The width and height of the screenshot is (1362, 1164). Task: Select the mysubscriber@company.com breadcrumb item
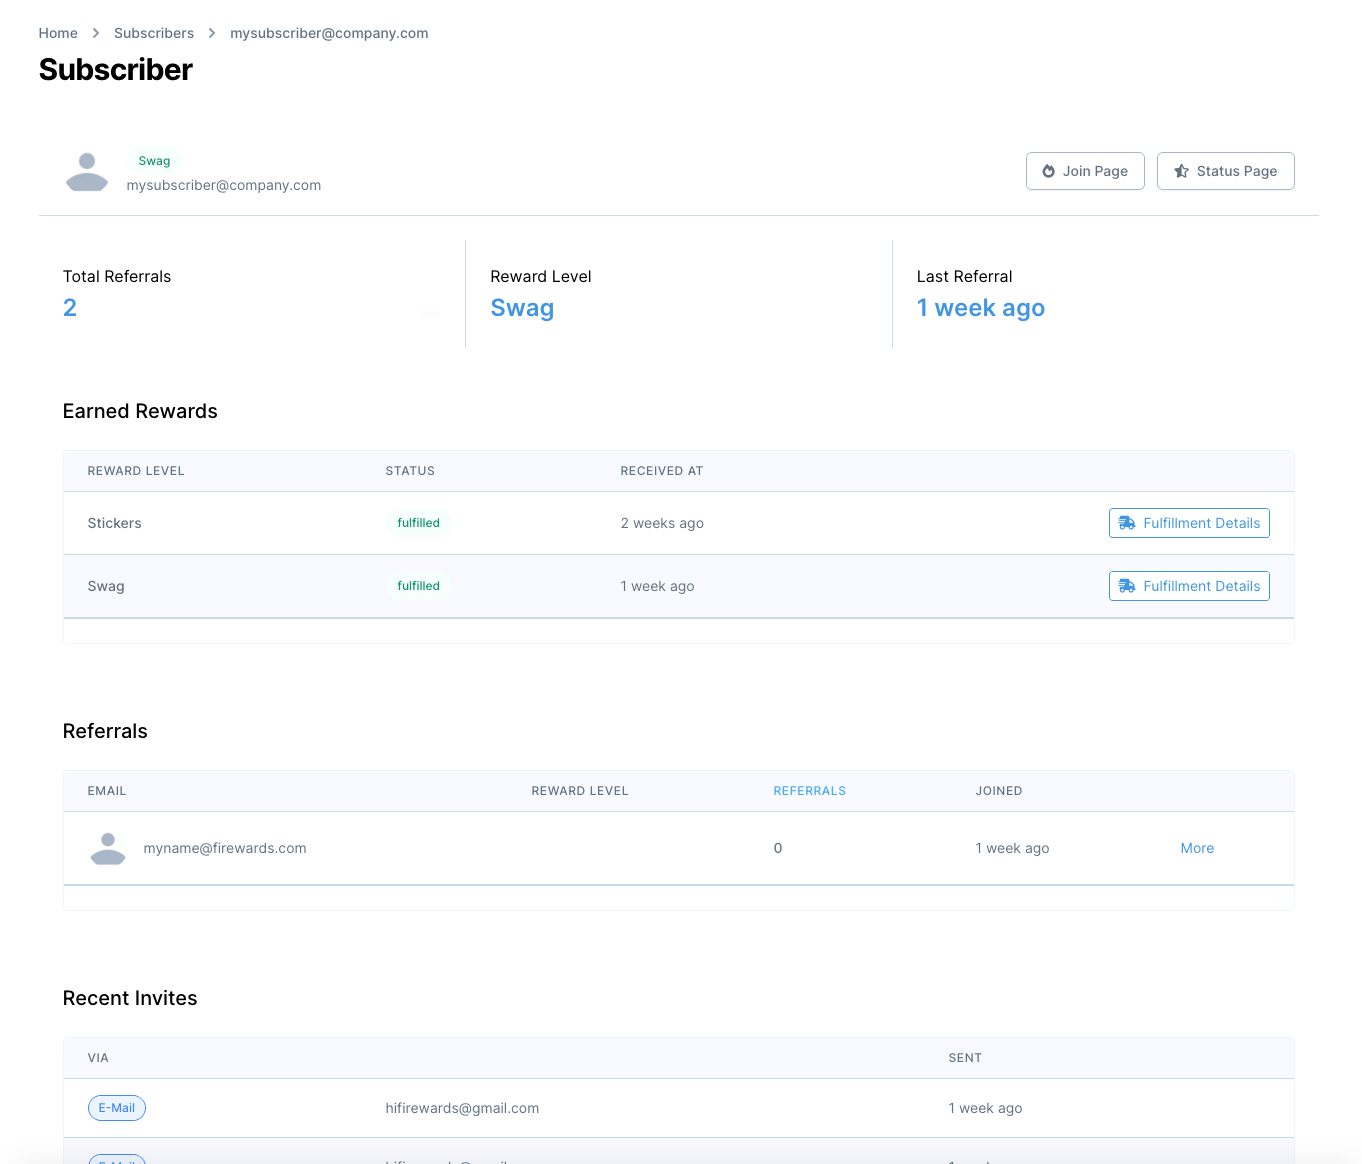329,33
